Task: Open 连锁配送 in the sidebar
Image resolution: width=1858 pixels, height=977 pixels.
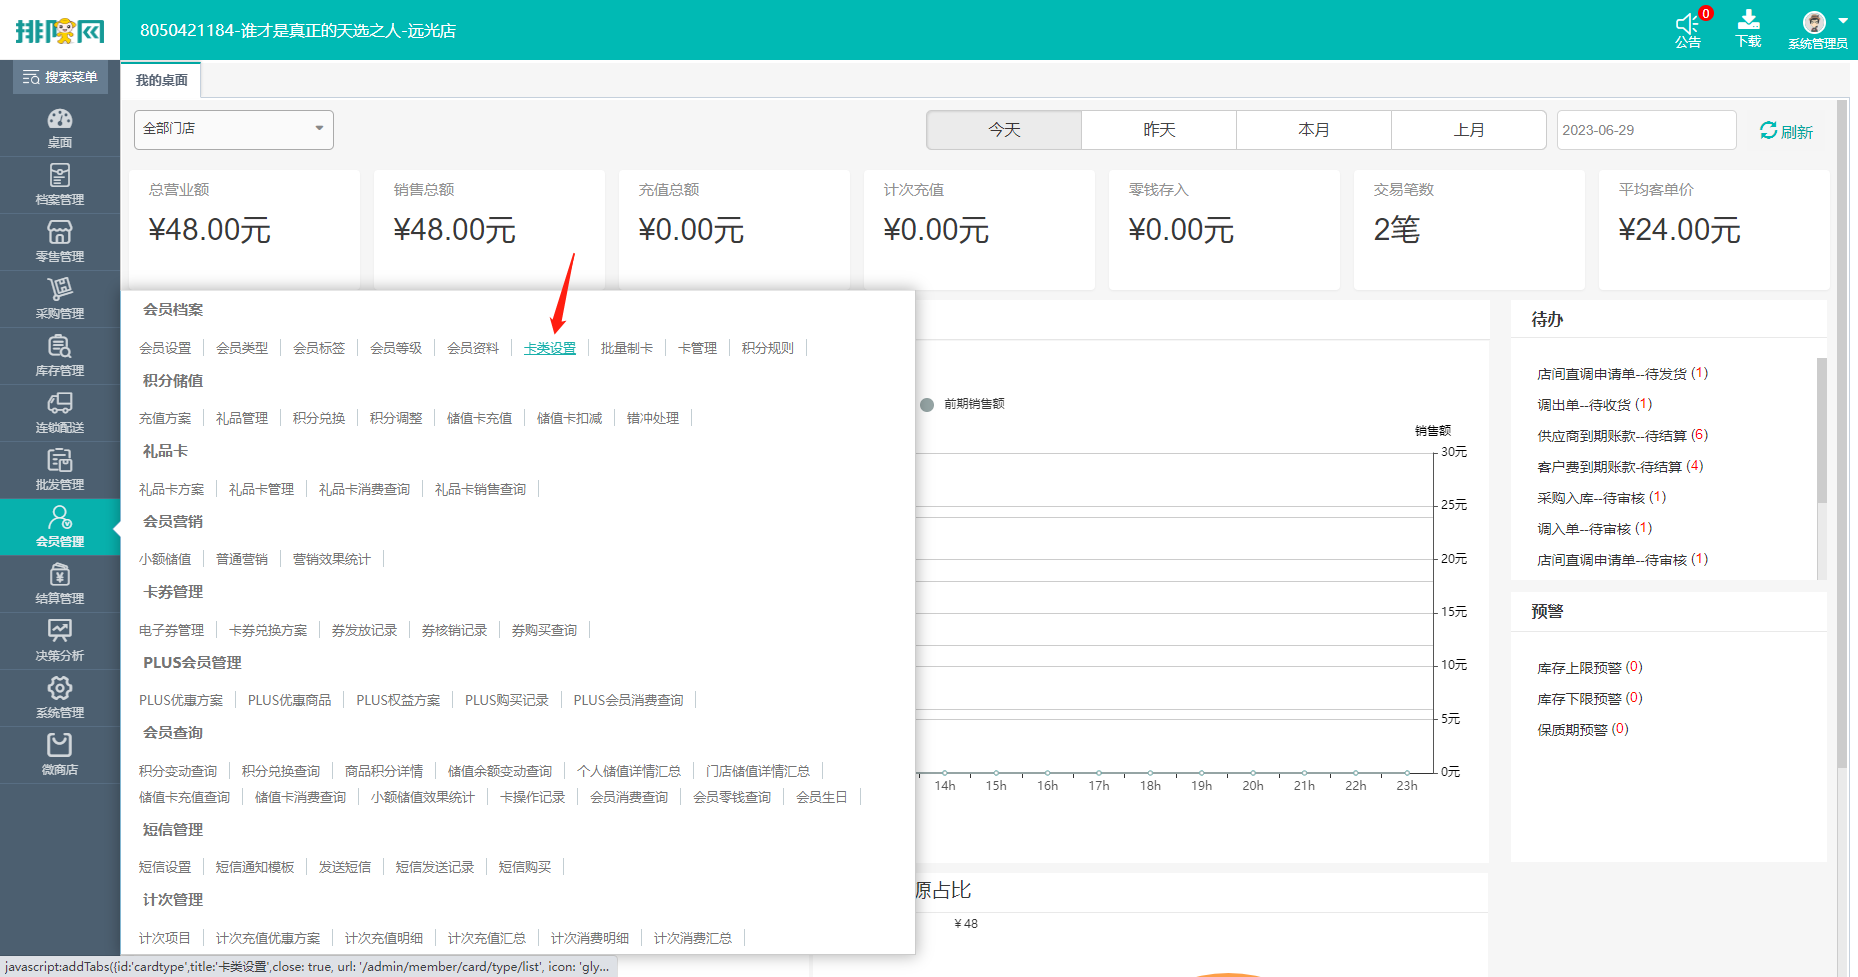Action: (x=60, y=412)
